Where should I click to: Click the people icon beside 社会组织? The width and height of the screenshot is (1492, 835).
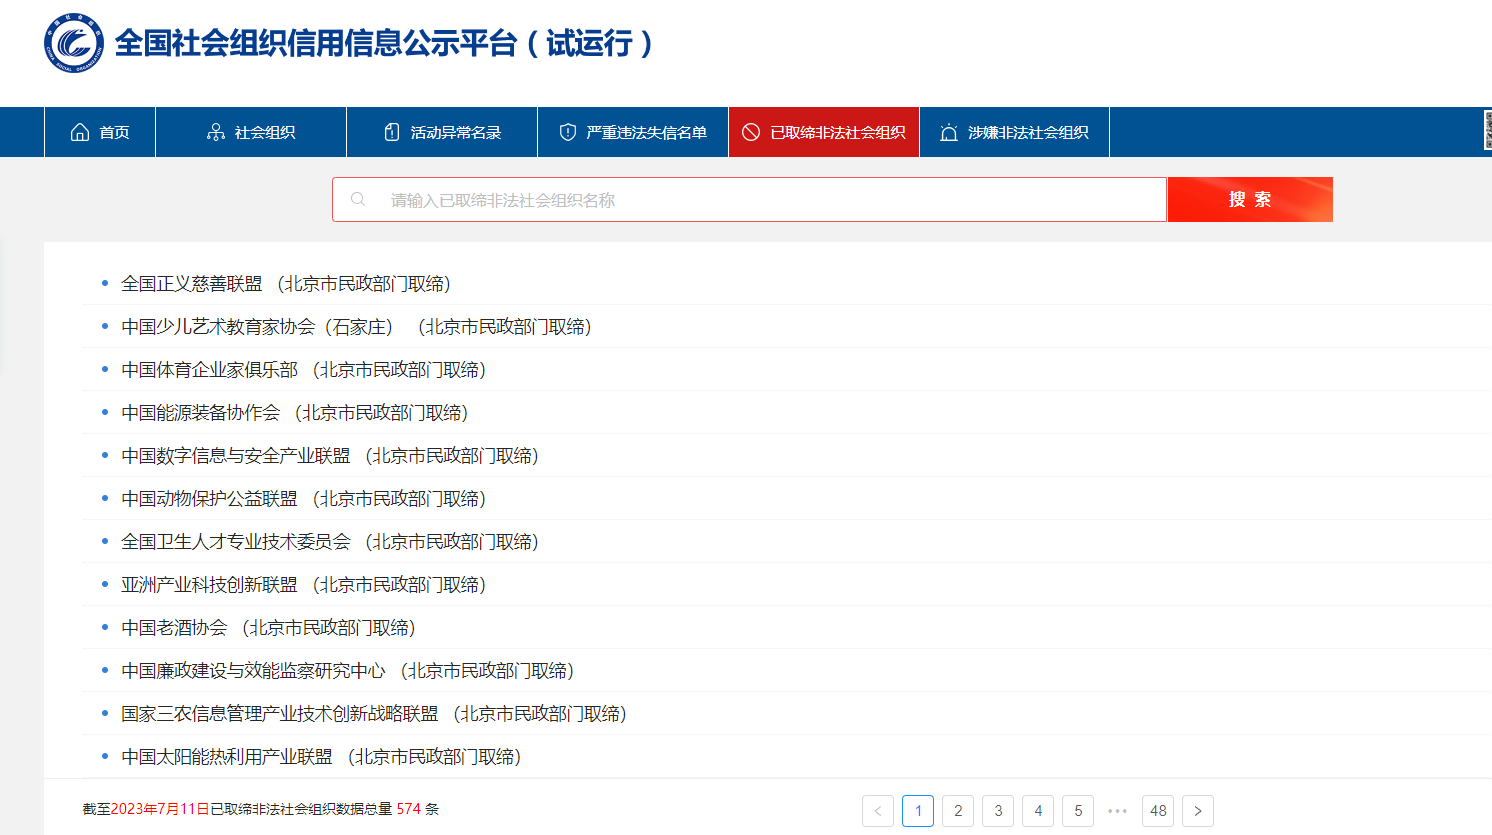tap(216, 132)
